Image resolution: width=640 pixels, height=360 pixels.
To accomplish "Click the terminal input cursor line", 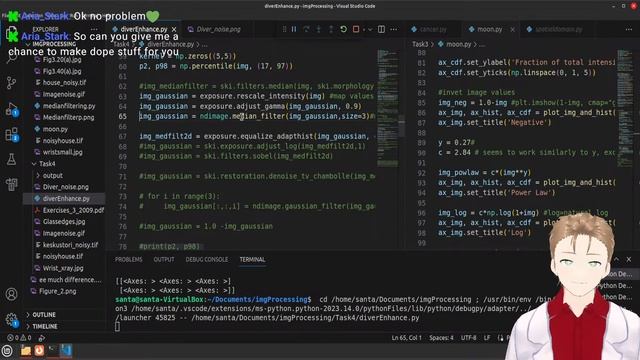I will click(x=118, y=327).
